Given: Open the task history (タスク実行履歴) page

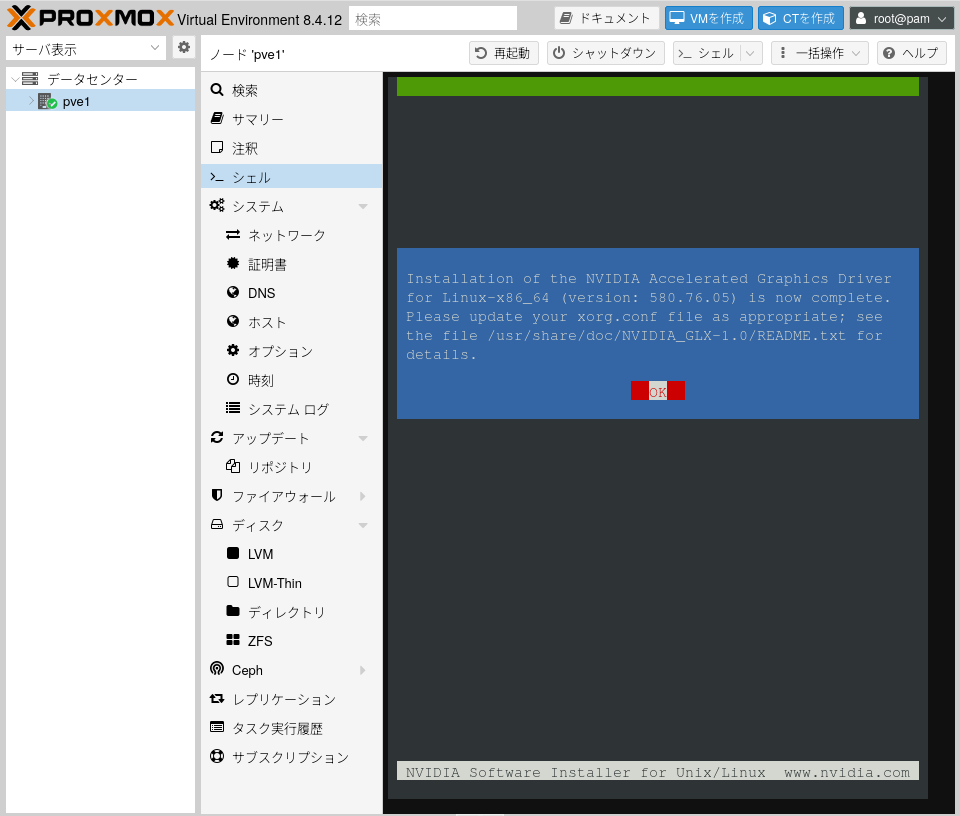Looking at the screenshot, I should [277, 728].
